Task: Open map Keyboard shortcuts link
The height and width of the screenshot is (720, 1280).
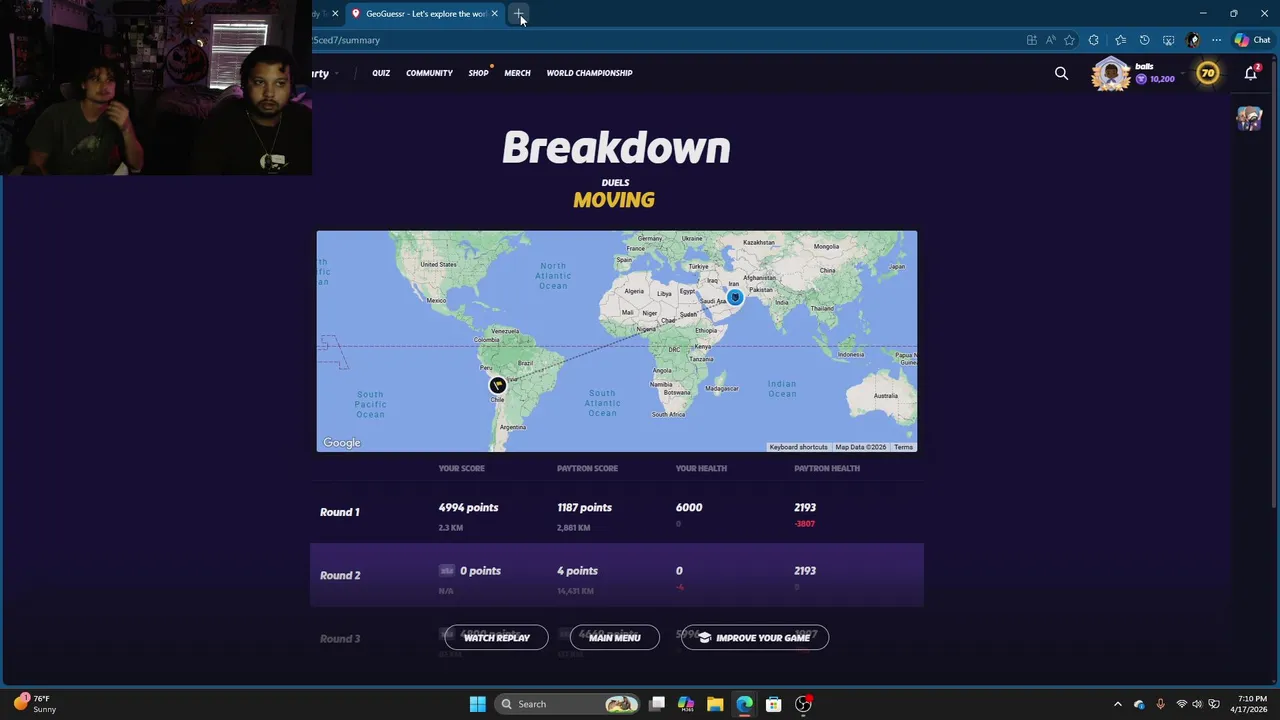Action: click(798, 447)
